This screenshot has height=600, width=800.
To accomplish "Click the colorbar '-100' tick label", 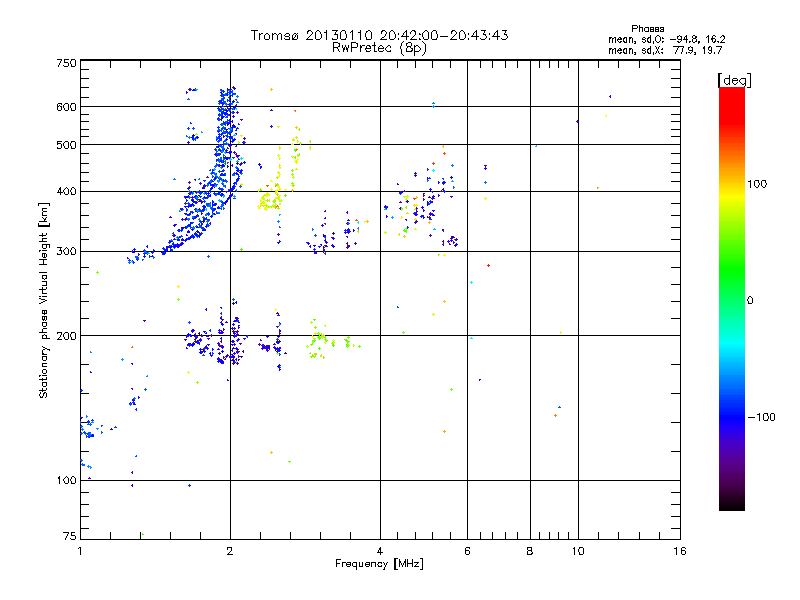I will coord(761,417).
